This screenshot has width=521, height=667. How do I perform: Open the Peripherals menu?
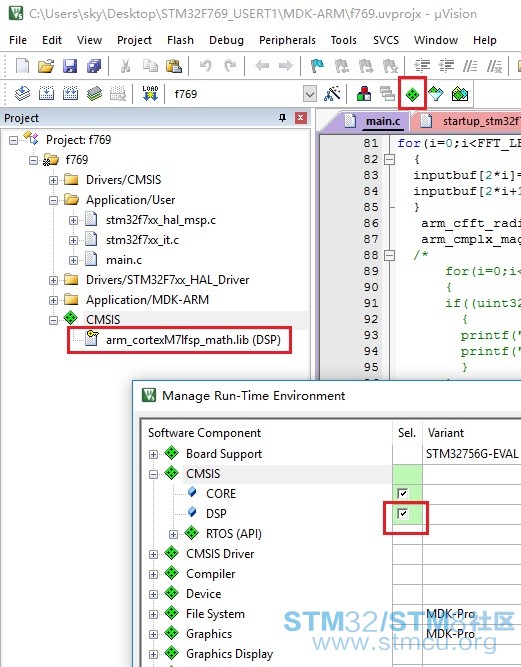click(x=287, y=40)
